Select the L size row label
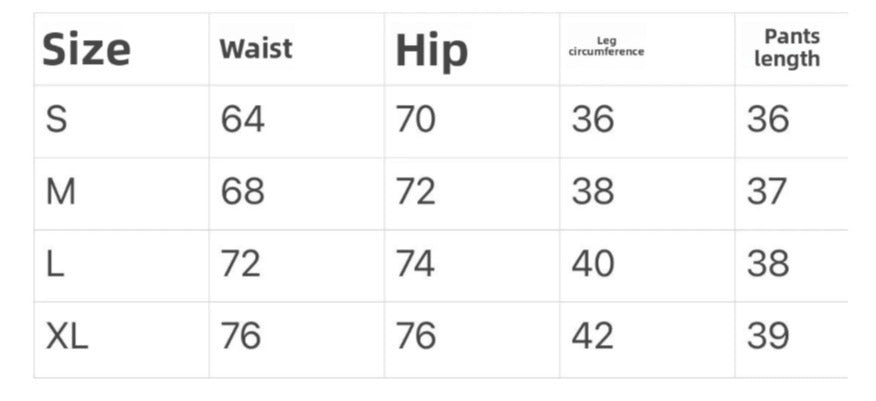This screenshot has height=401, width=876. pos(54,264)
